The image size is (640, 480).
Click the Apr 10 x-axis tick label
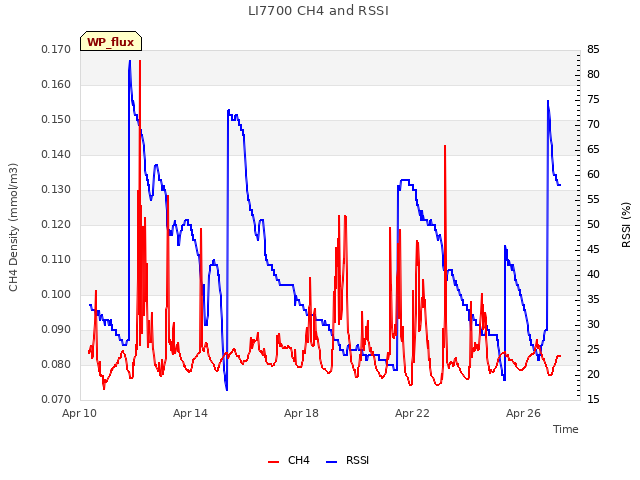click(x=79, y=413)
